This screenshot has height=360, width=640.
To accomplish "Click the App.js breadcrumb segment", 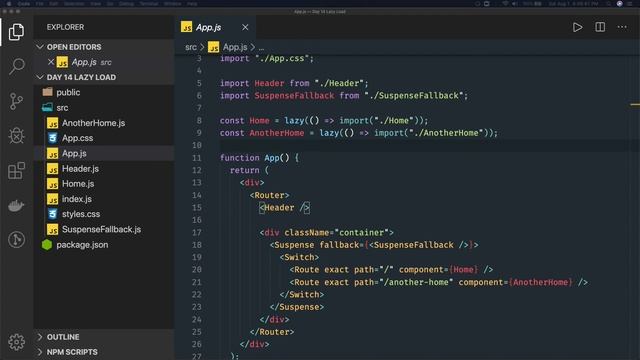I will [x=228, y=47].
